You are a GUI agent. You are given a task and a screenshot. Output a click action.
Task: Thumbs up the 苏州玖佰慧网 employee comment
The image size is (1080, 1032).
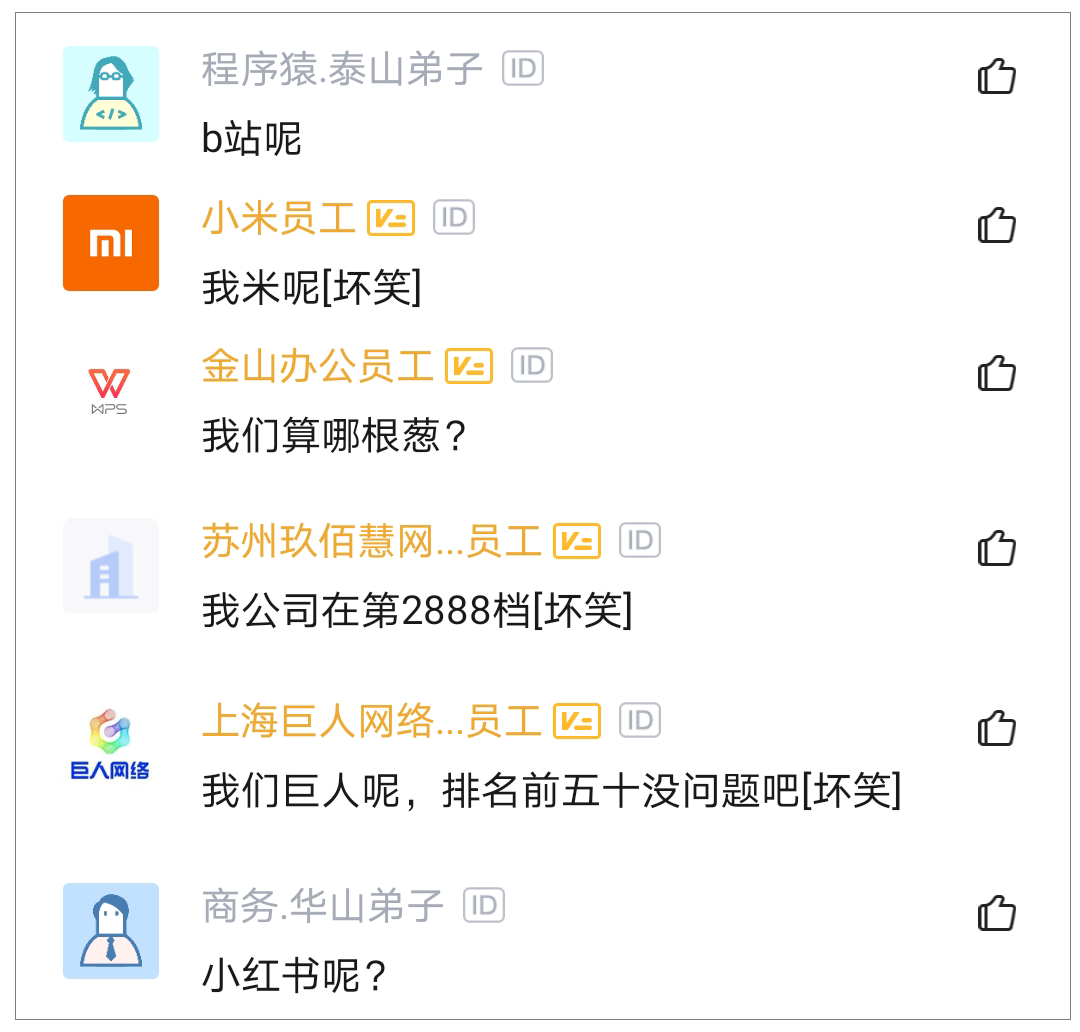(x=996, y=548)
